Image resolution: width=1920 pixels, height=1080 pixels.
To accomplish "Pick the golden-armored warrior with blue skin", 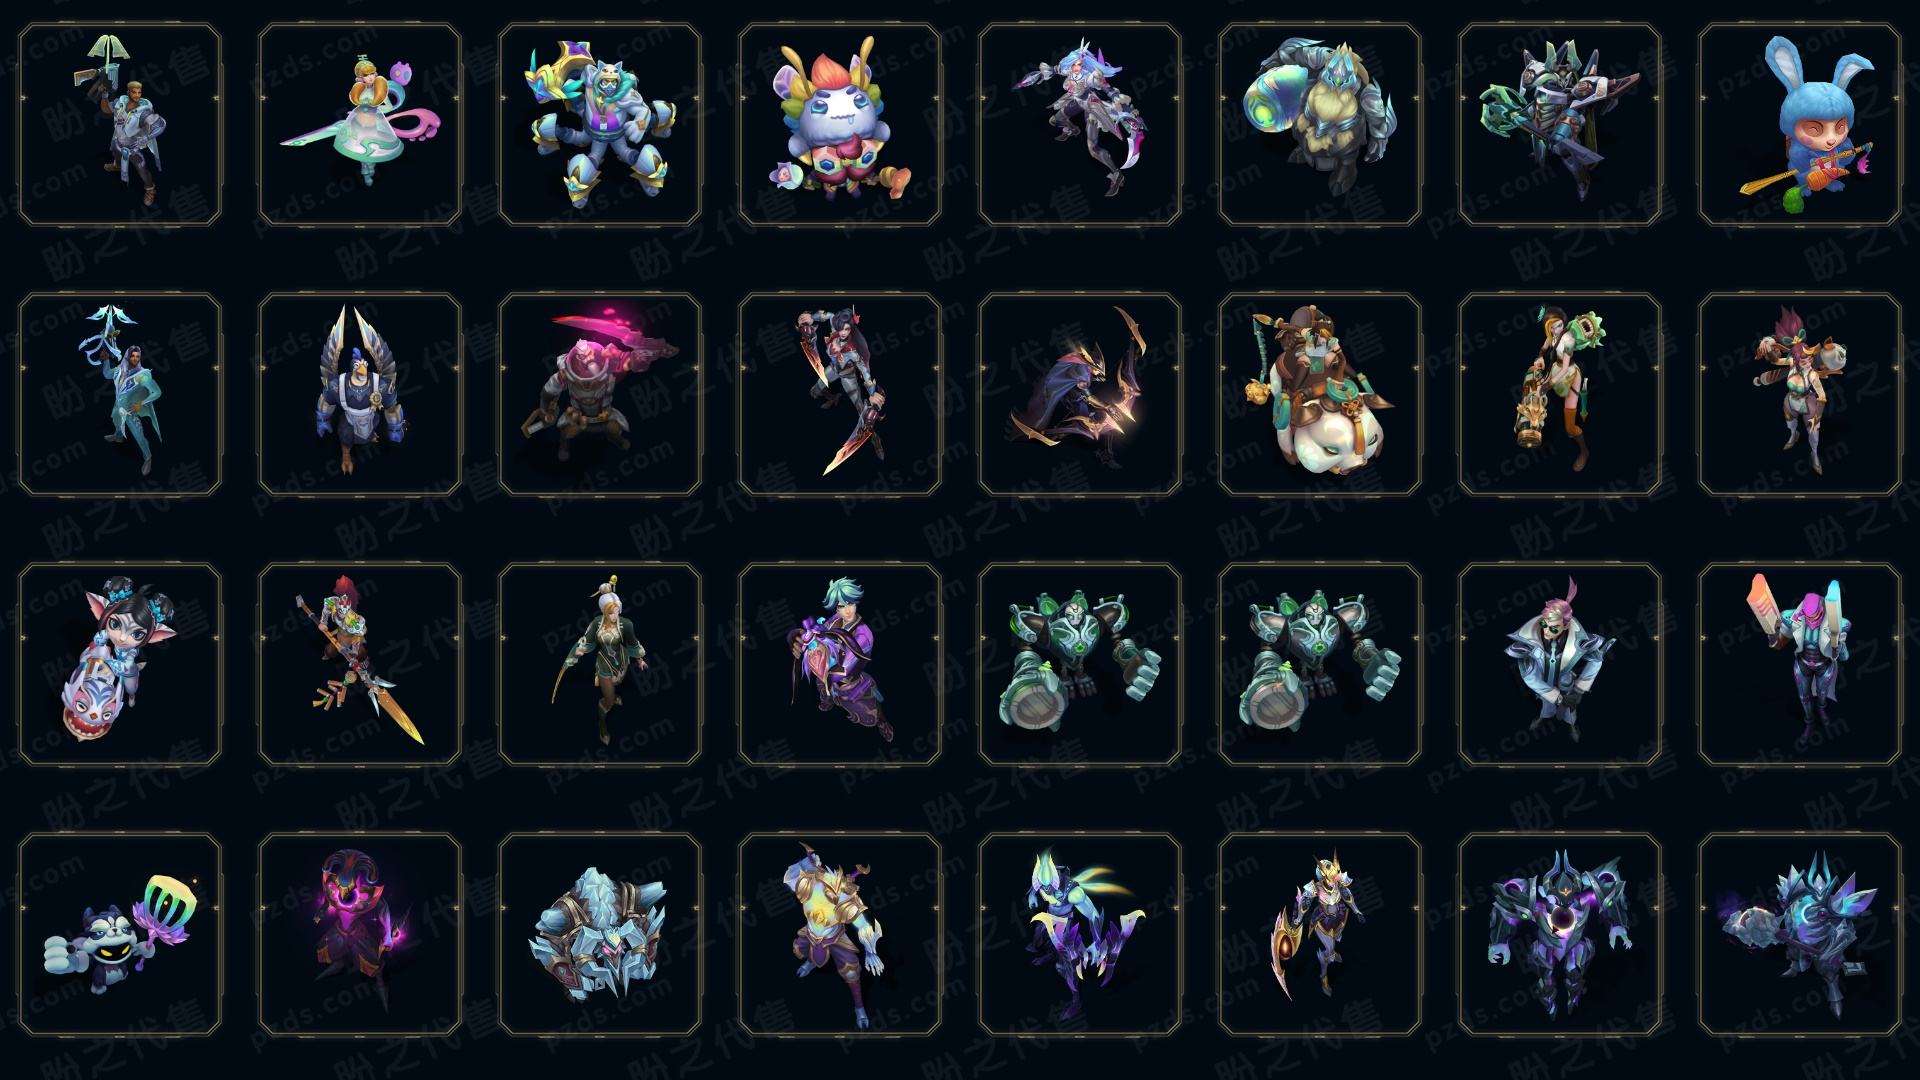I will pyautogui.click(x=839, y=934).
